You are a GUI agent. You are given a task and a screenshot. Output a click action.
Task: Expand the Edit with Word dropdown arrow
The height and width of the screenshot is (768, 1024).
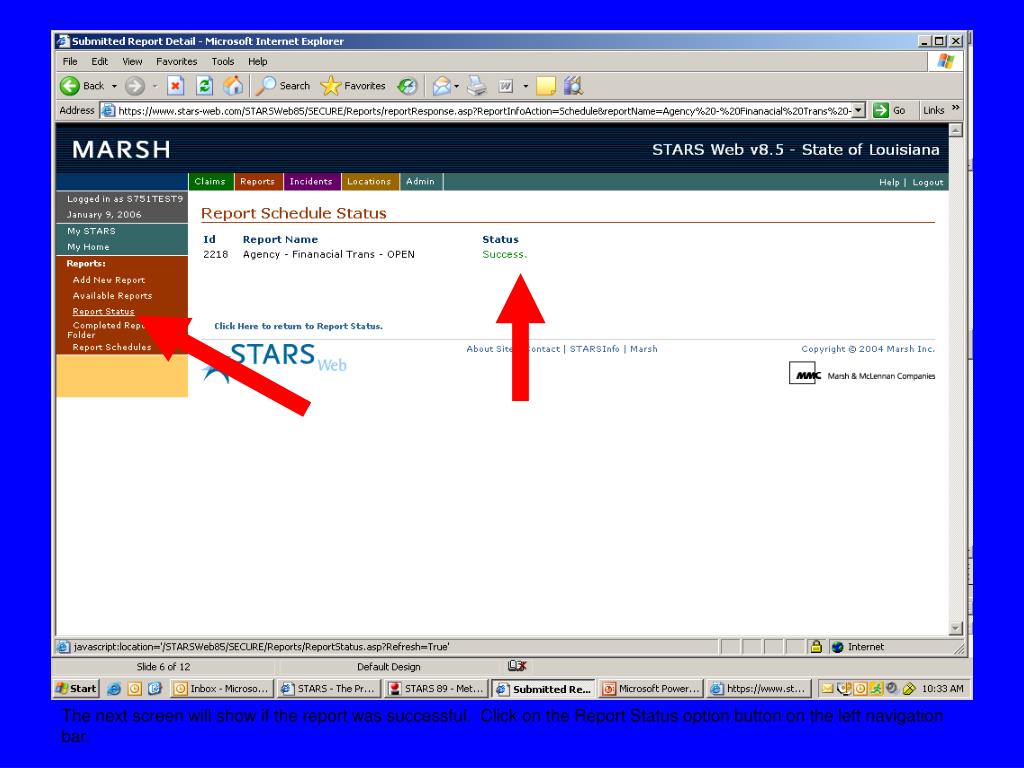(x=525, y=86)
